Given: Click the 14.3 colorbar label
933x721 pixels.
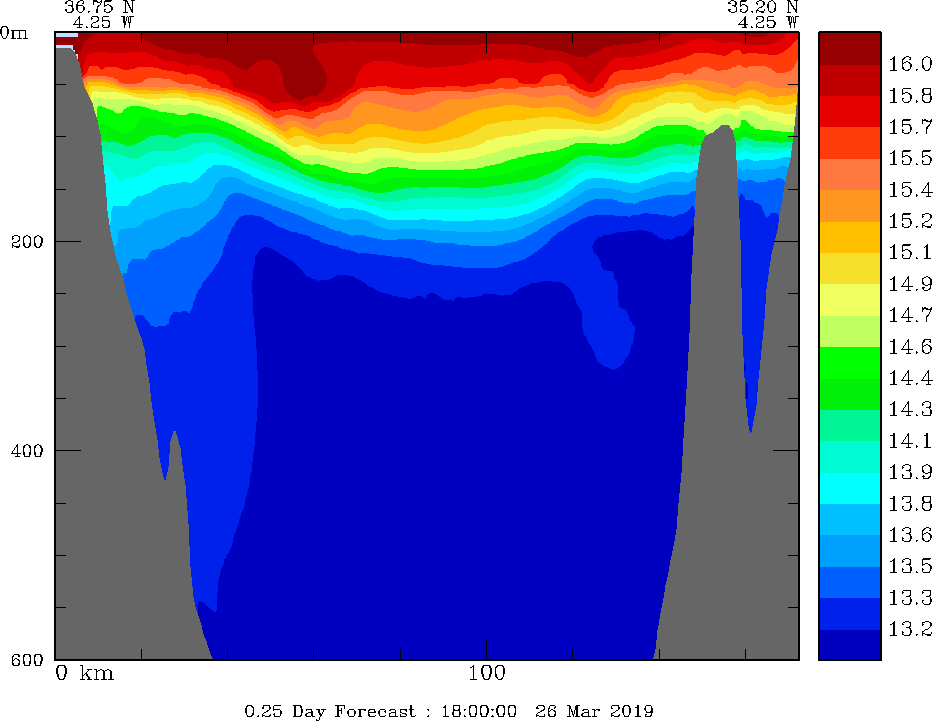Looking at the screenshot, I should coord(910,409).
